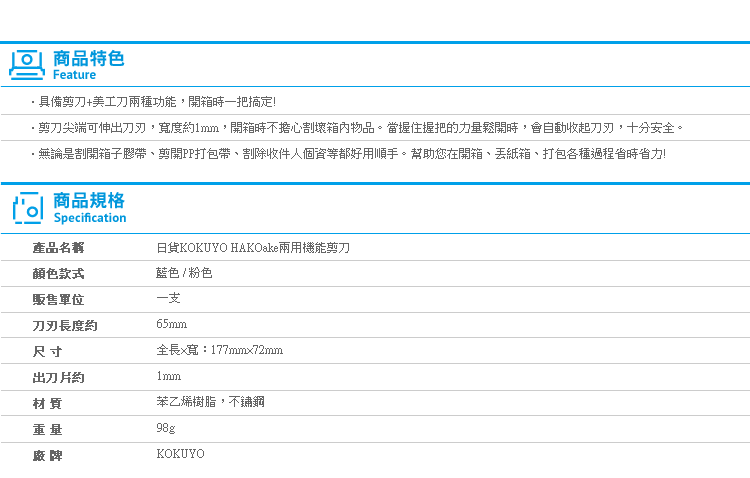Select the feature line starting 無論是割開箱子膠帶

coord(348,154)
